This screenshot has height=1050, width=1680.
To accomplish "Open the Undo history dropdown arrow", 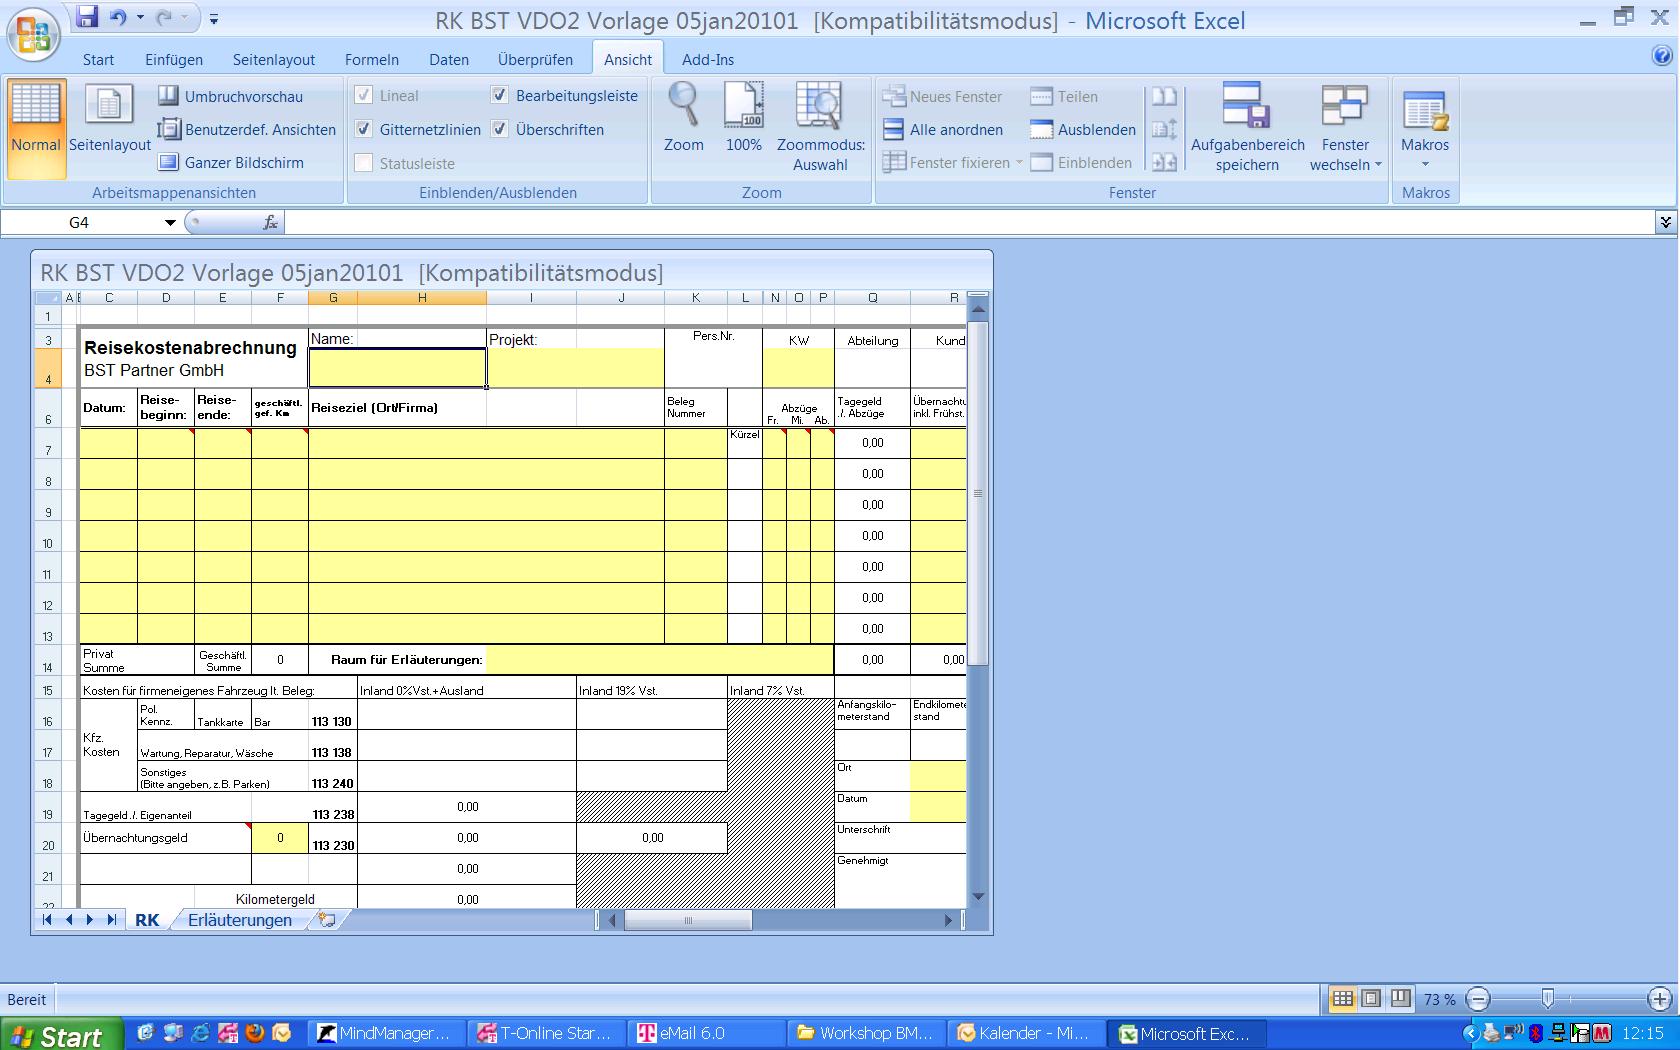I will tap(140, 17).
